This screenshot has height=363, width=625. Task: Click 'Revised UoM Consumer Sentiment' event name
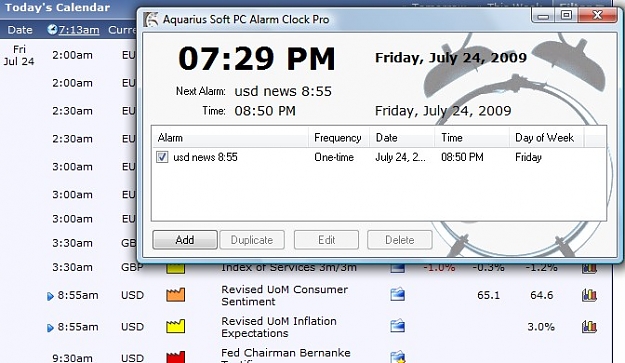tap(285, 295)
